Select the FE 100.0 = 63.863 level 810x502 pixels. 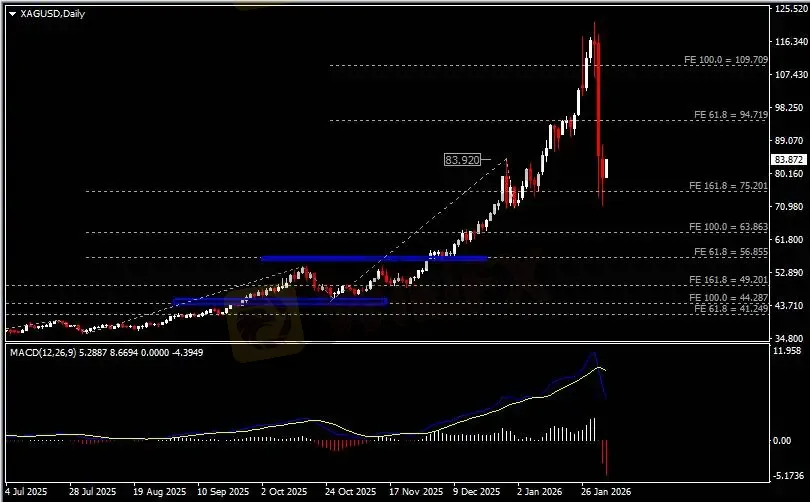(728, 227)
